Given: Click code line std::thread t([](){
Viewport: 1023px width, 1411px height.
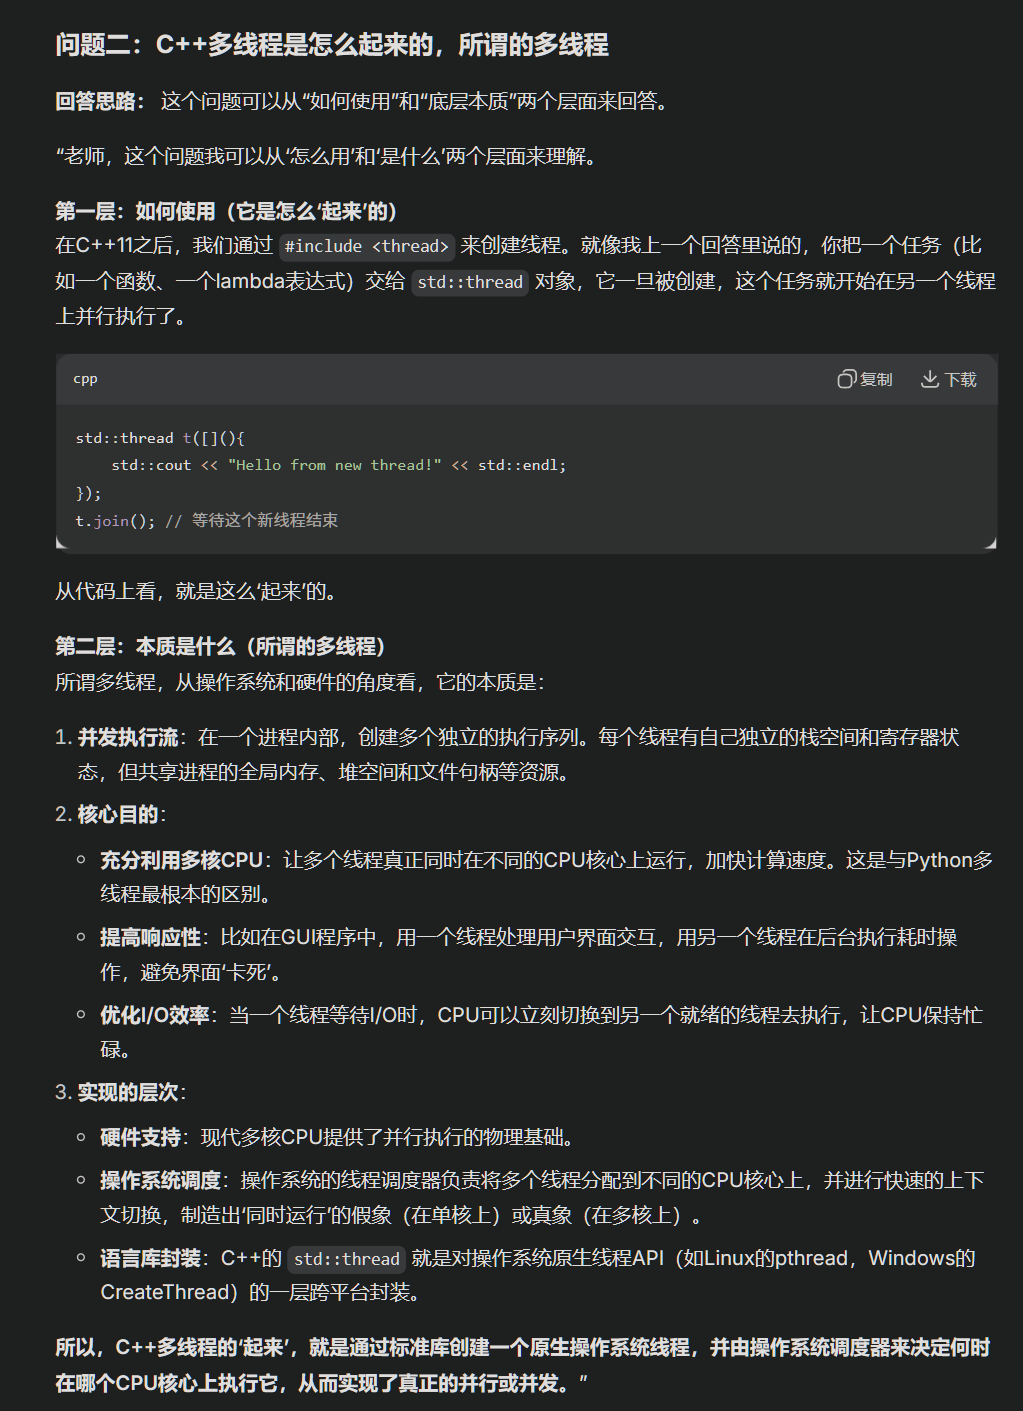Looking at the screenshot, I should 160,438.
